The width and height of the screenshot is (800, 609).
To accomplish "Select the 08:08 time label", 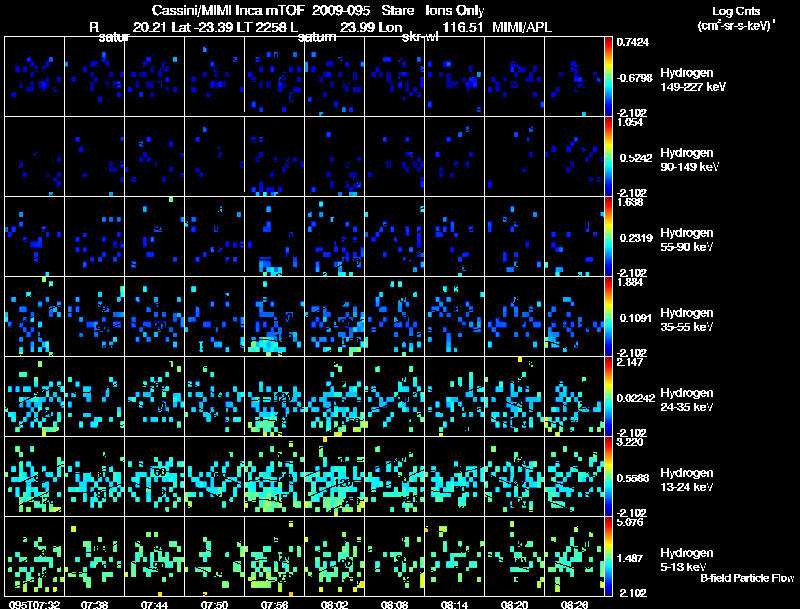I will 393,604.
